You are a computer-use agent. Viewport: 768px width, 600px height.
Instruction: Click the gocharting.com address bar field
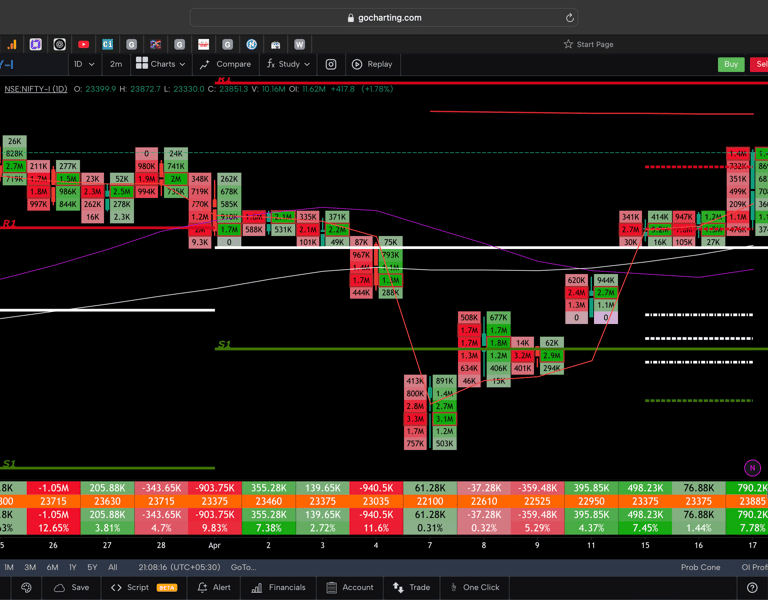pos(384,18)
